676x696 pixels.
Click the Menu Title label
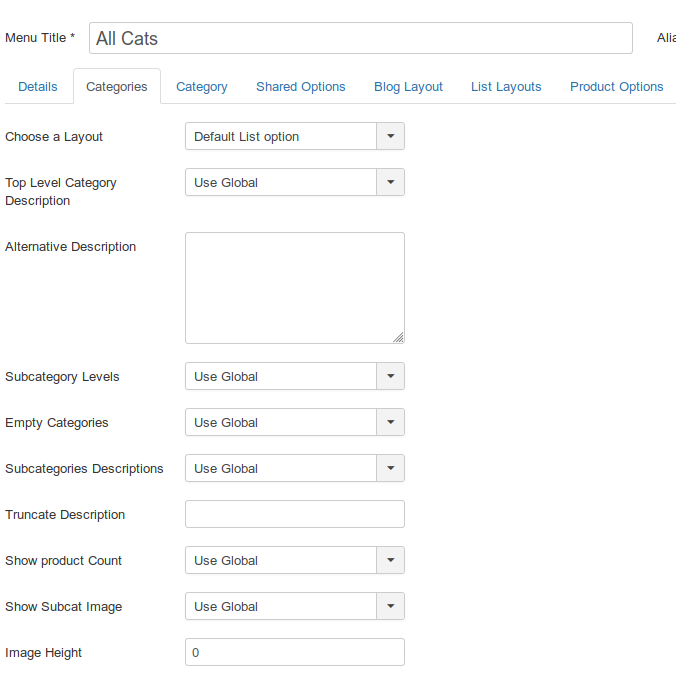pyautogui.click(x=40, y=38)
